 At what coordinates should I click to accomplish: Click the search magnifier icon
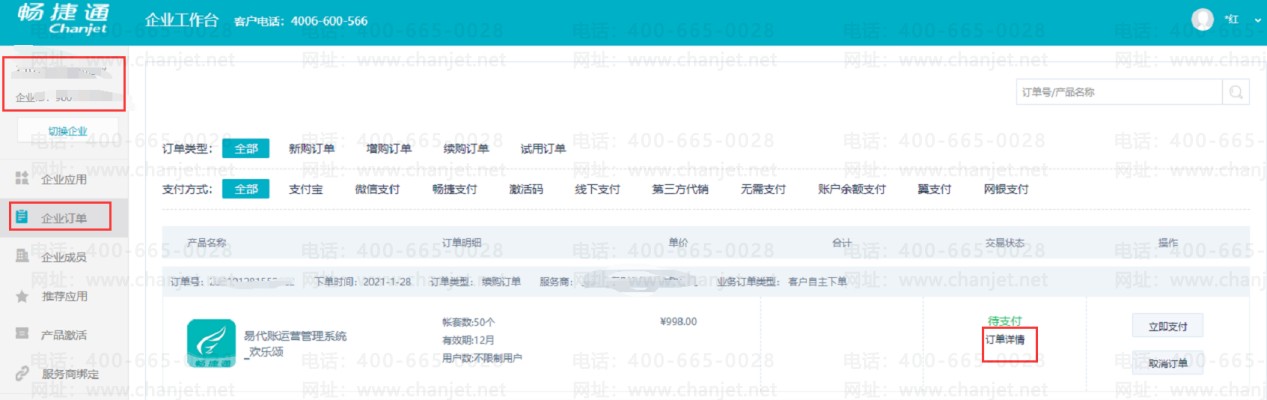(x=1237, y=92)
